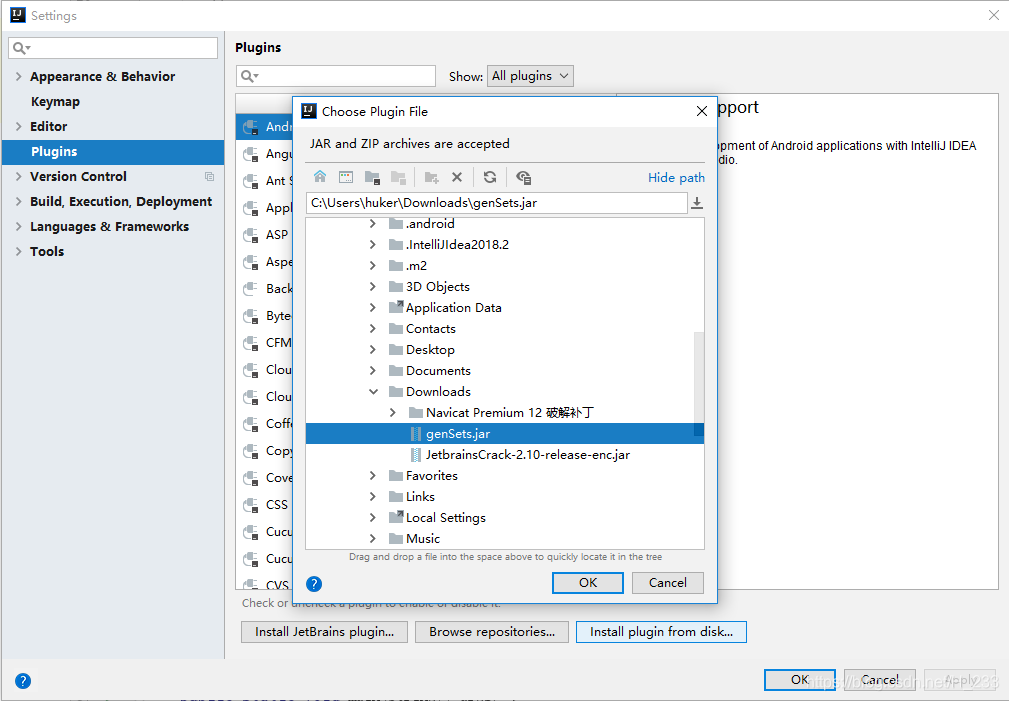This screenshot has height=701, width=1009.
Task: Expand the Editor section in the Settings sidebar
Action: pyautogui.click(x=18, y=126)
